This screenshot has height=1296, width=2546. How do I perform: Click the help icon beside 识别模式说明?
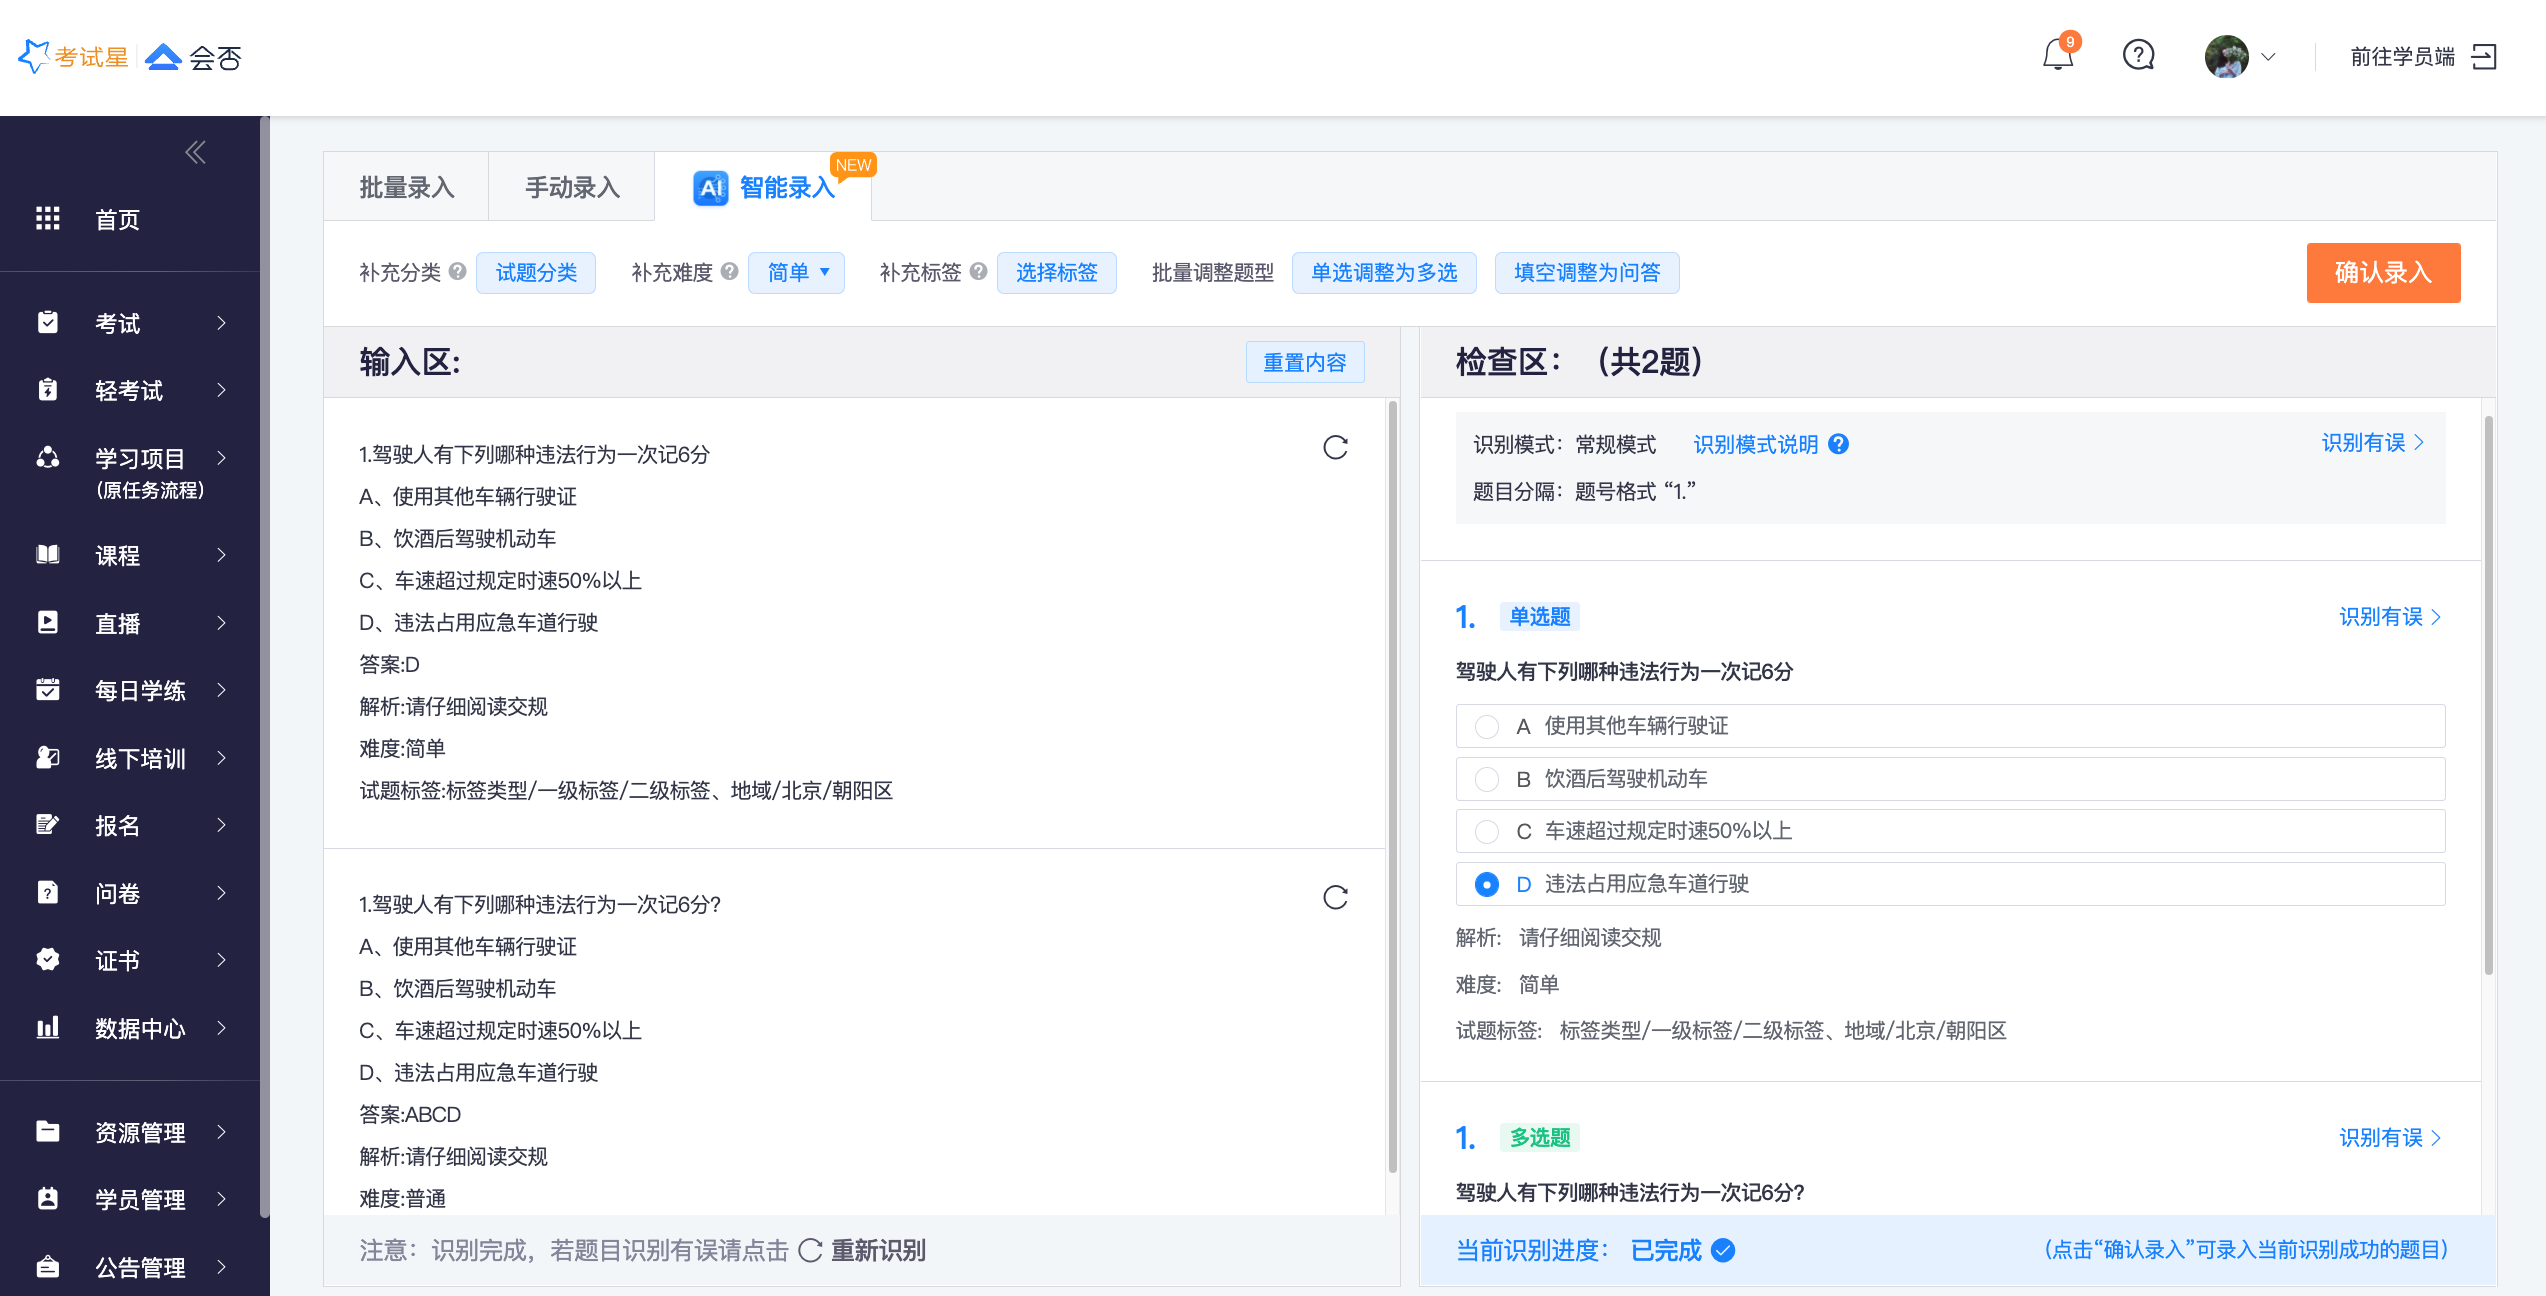pos(1838,444)
